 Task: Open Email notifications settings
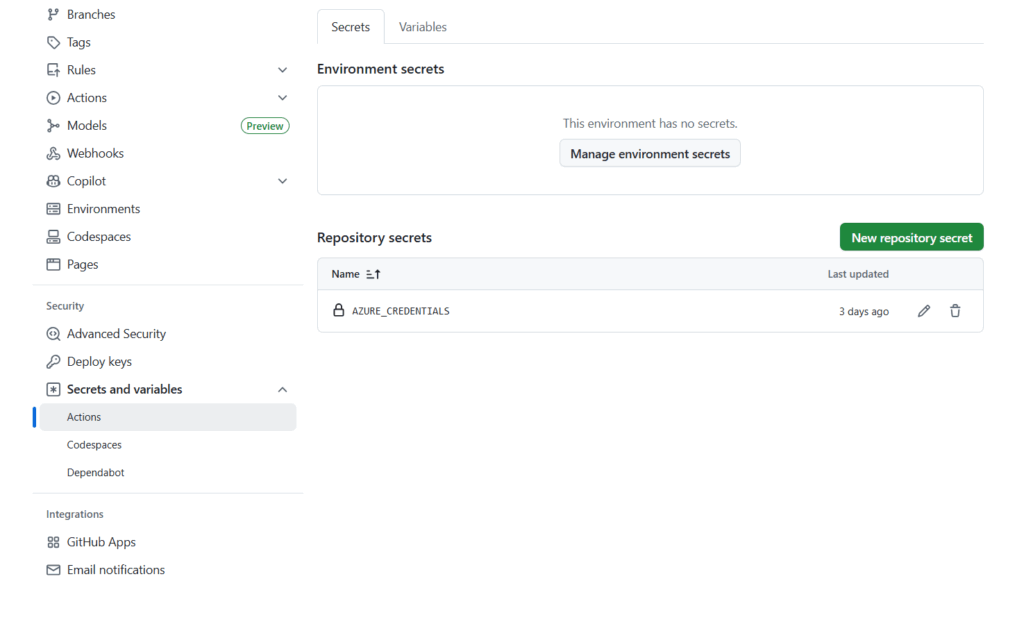[116, 570]
